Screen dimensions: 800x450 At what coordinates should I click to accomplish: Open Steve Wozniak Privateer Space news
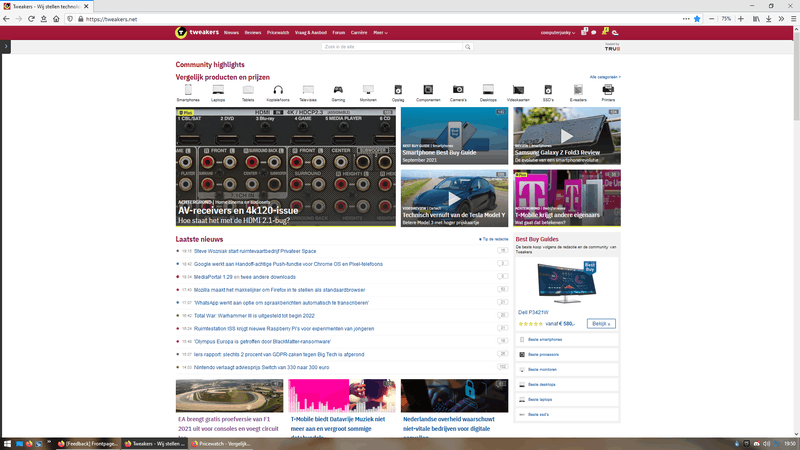[x=255, y=251]
